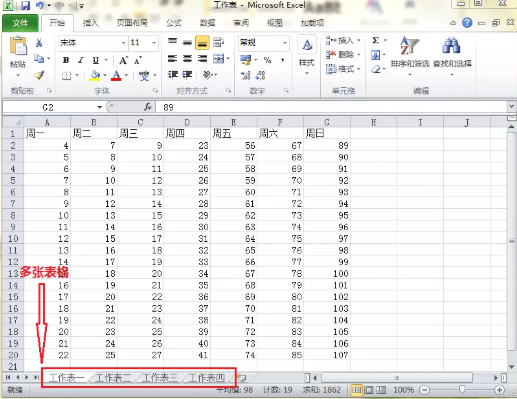Click the zoom slider handle

point(462,390)
